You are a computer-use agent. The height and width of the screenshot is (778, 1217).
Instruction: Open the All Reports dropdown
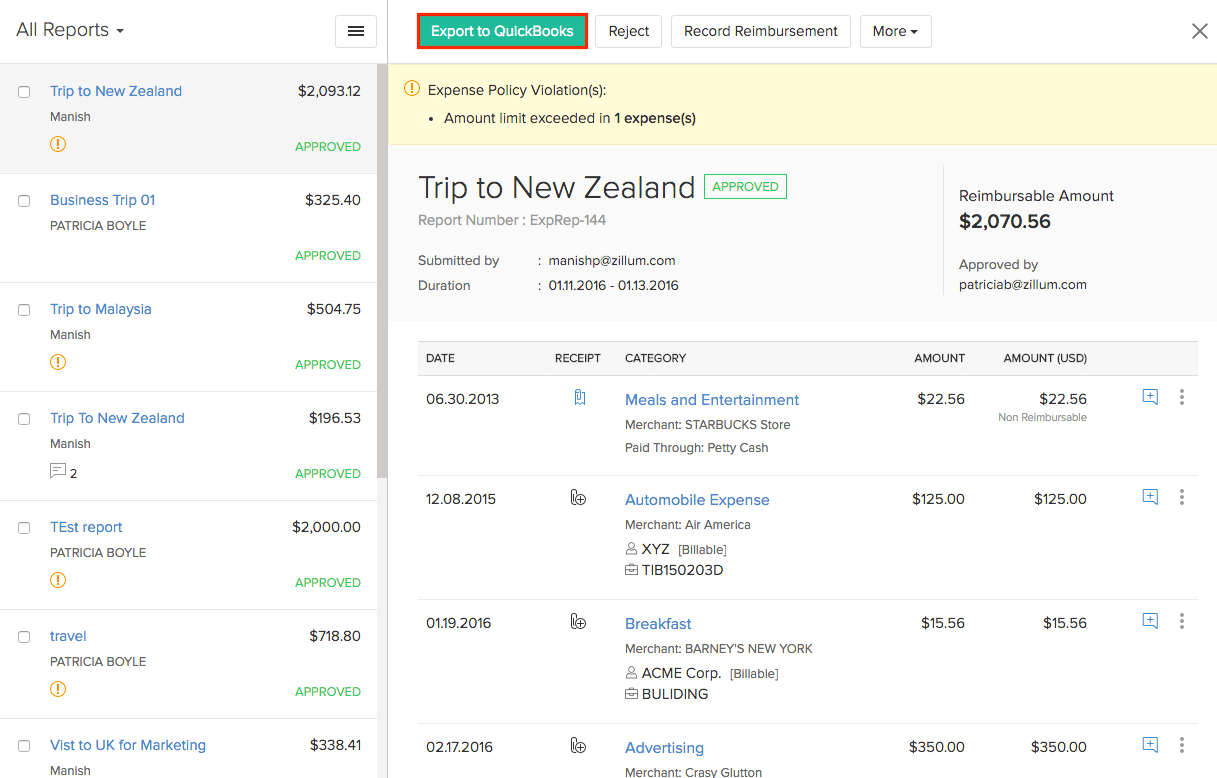pos(69,30)
